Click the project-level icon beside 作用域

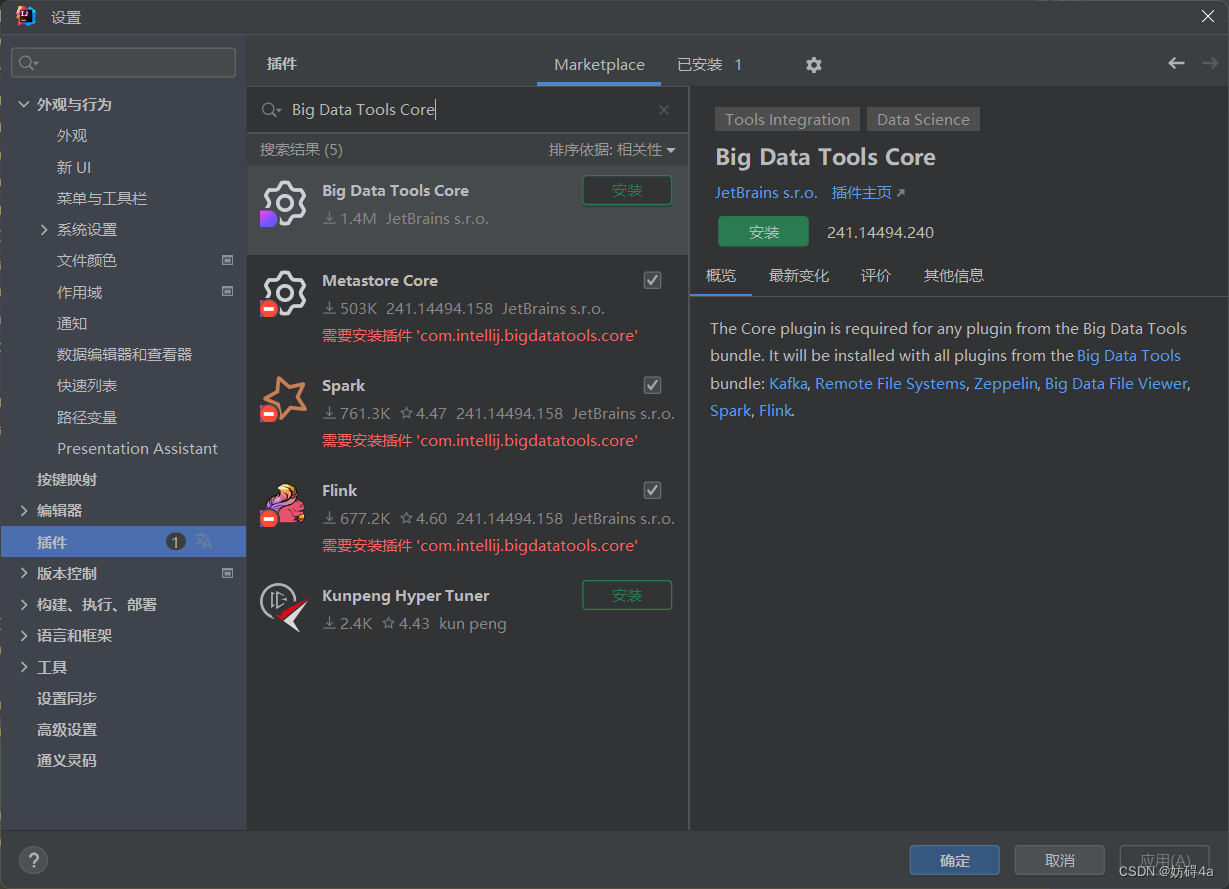(227, 292)
